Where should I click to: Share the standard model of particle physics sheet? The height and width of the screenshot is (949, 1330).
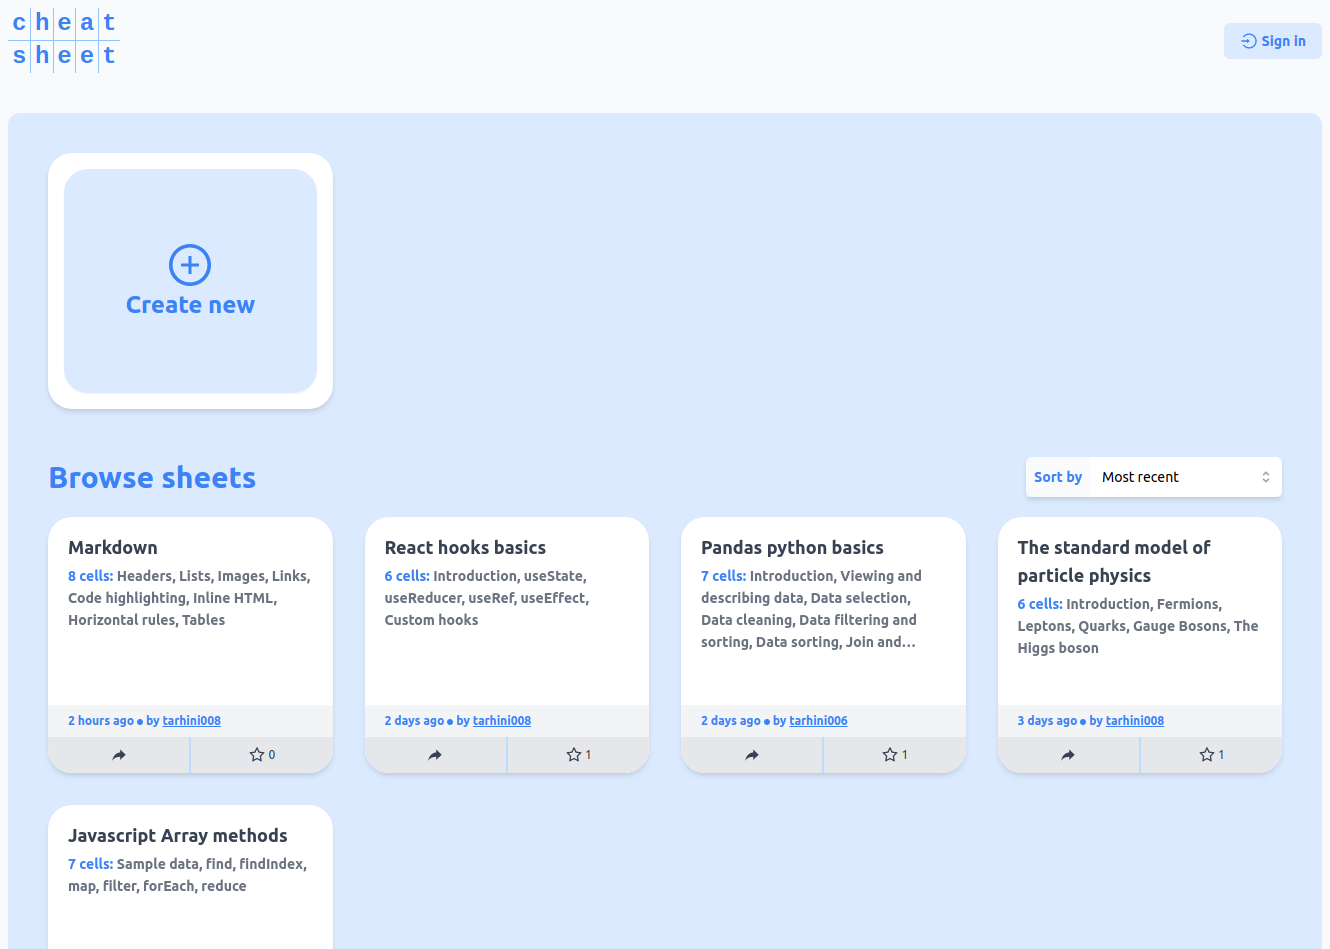[x=1068, y=755]
